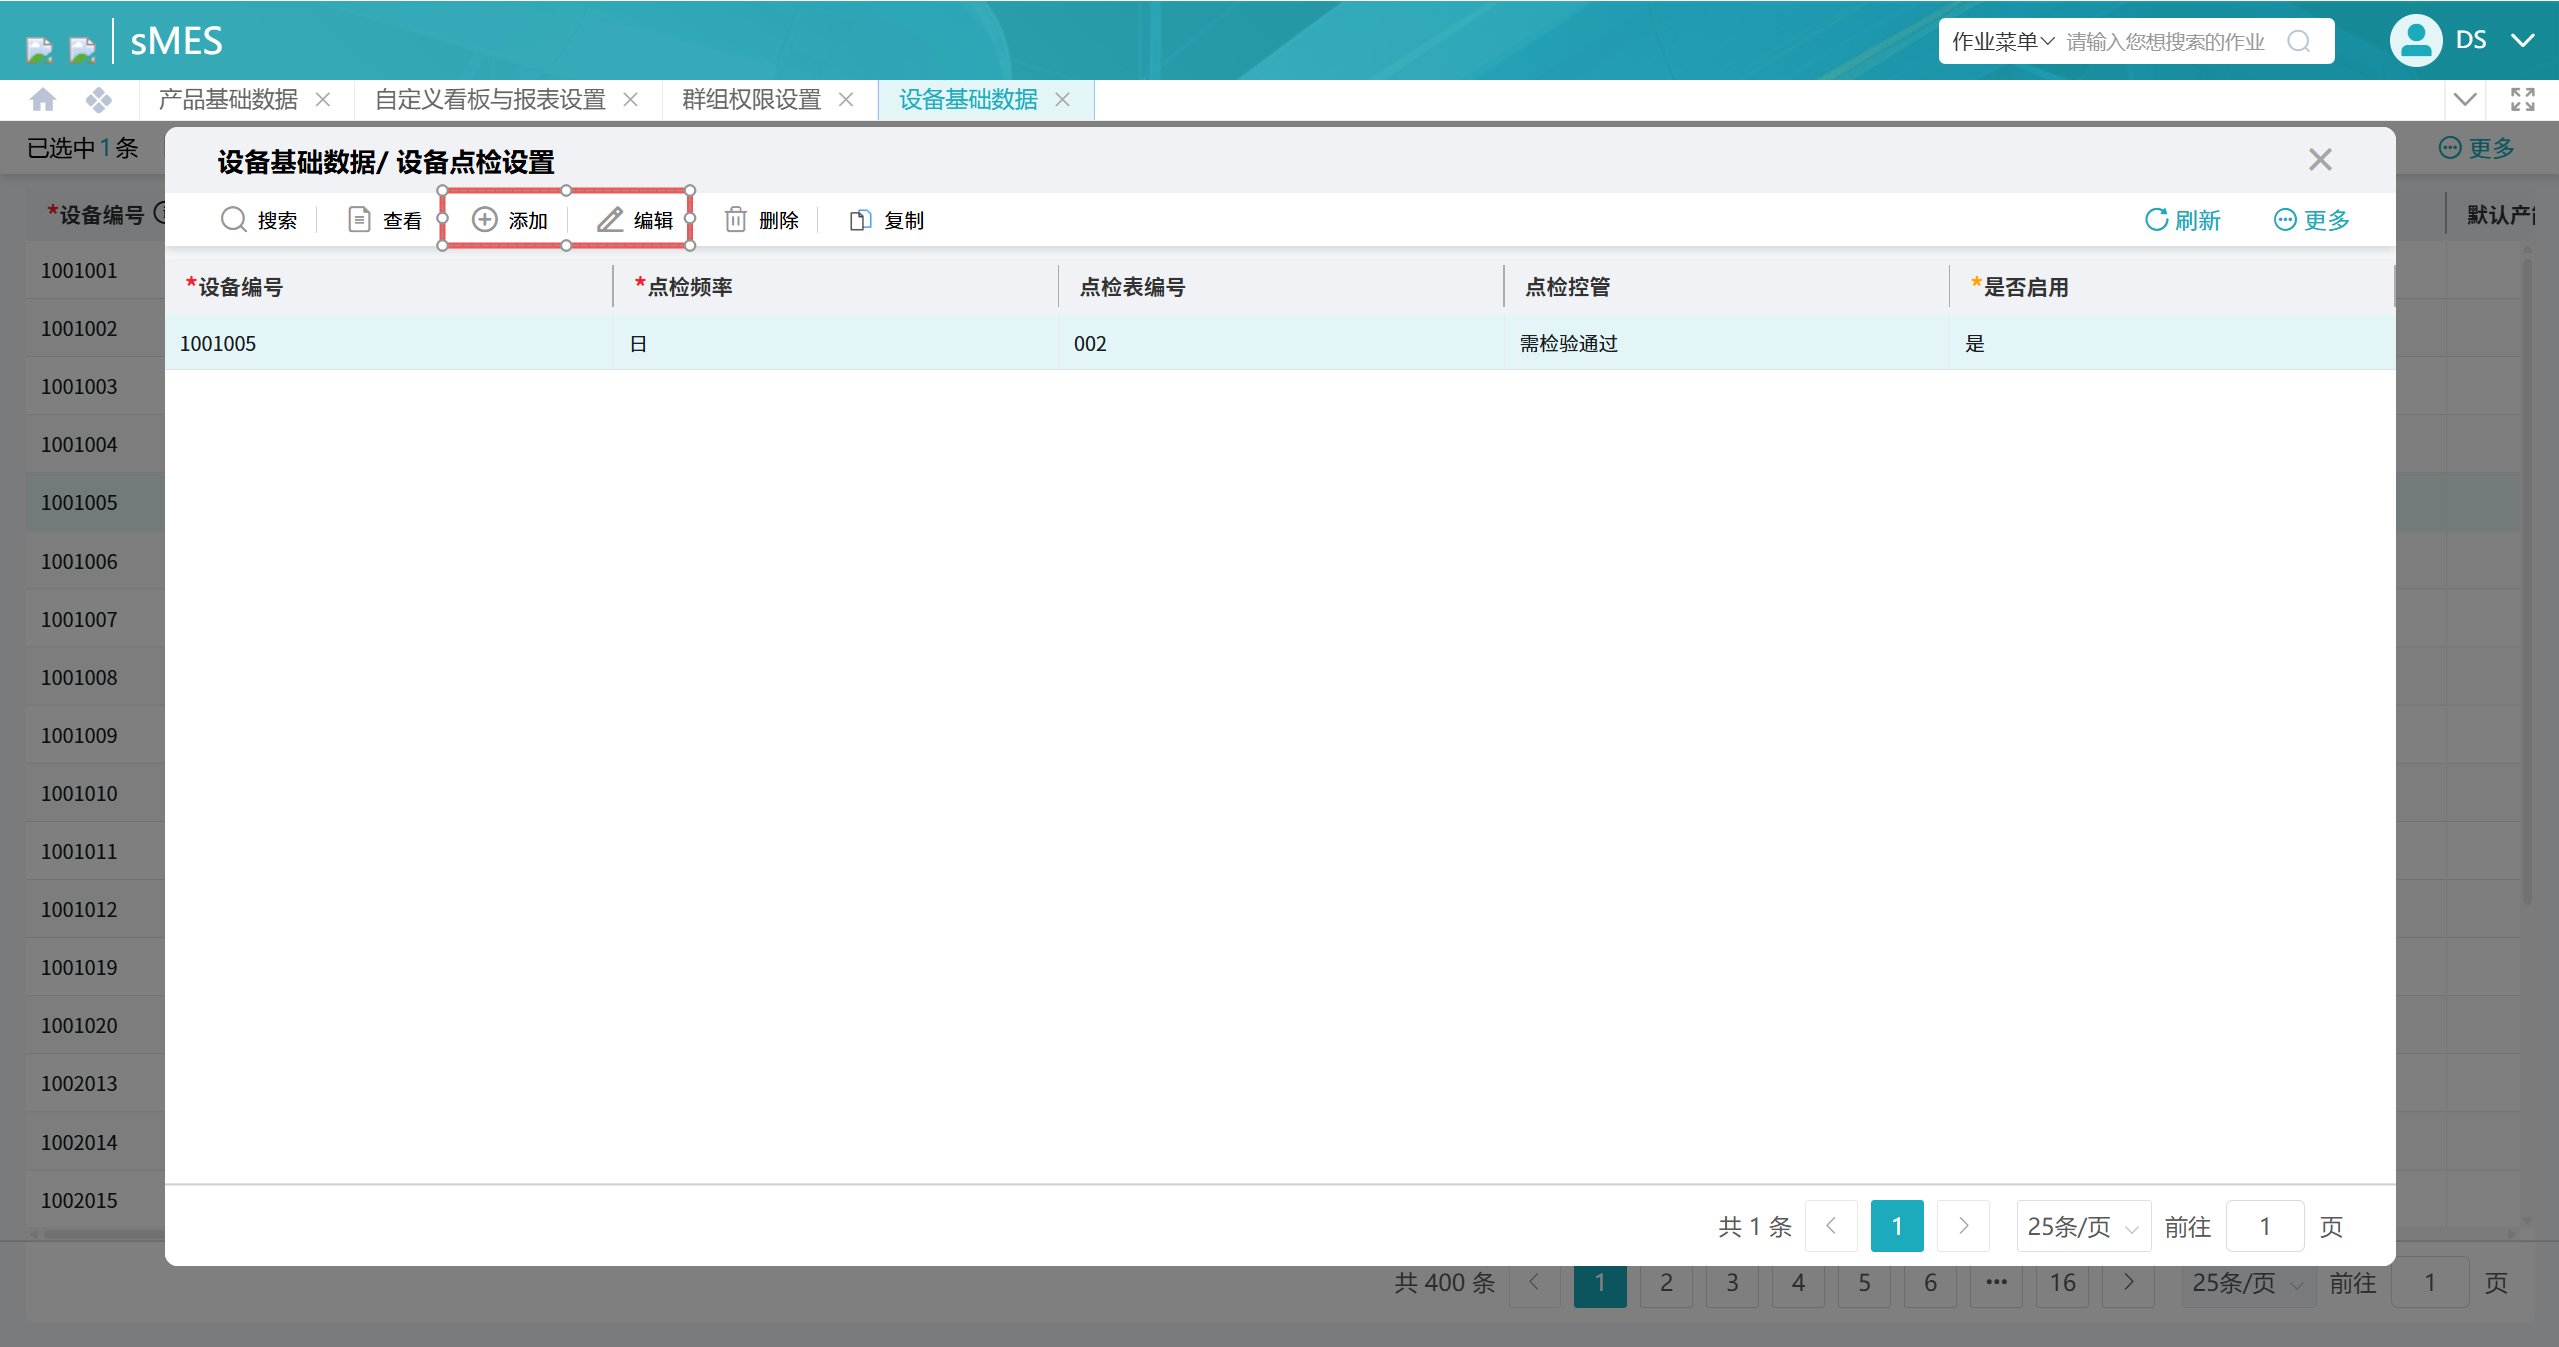Expand the tab list chevron
The width and height of the screenshot is (2559, 1347).
[x=2465, y=99]
